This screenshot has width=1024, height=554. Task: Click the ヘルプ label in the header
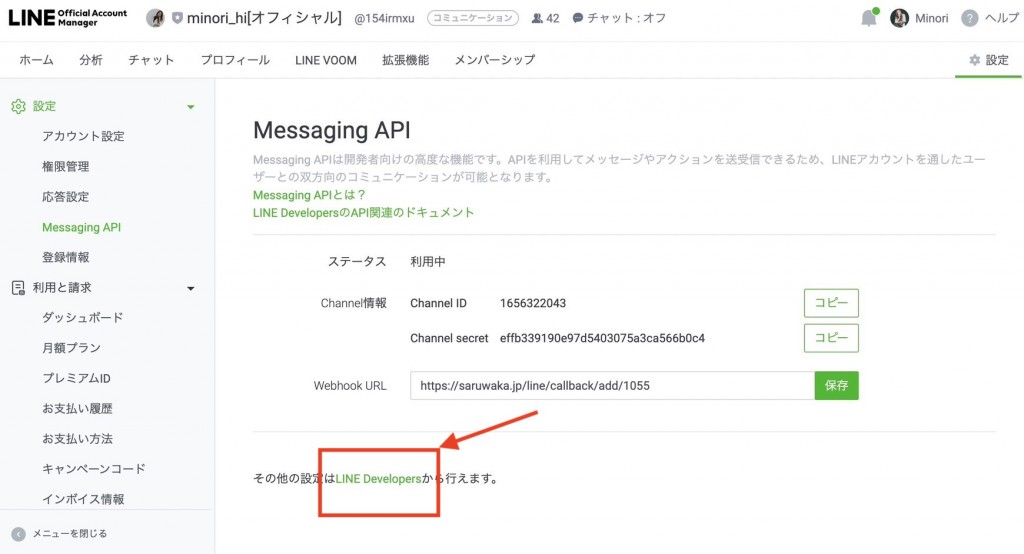tap(1002, 18)
